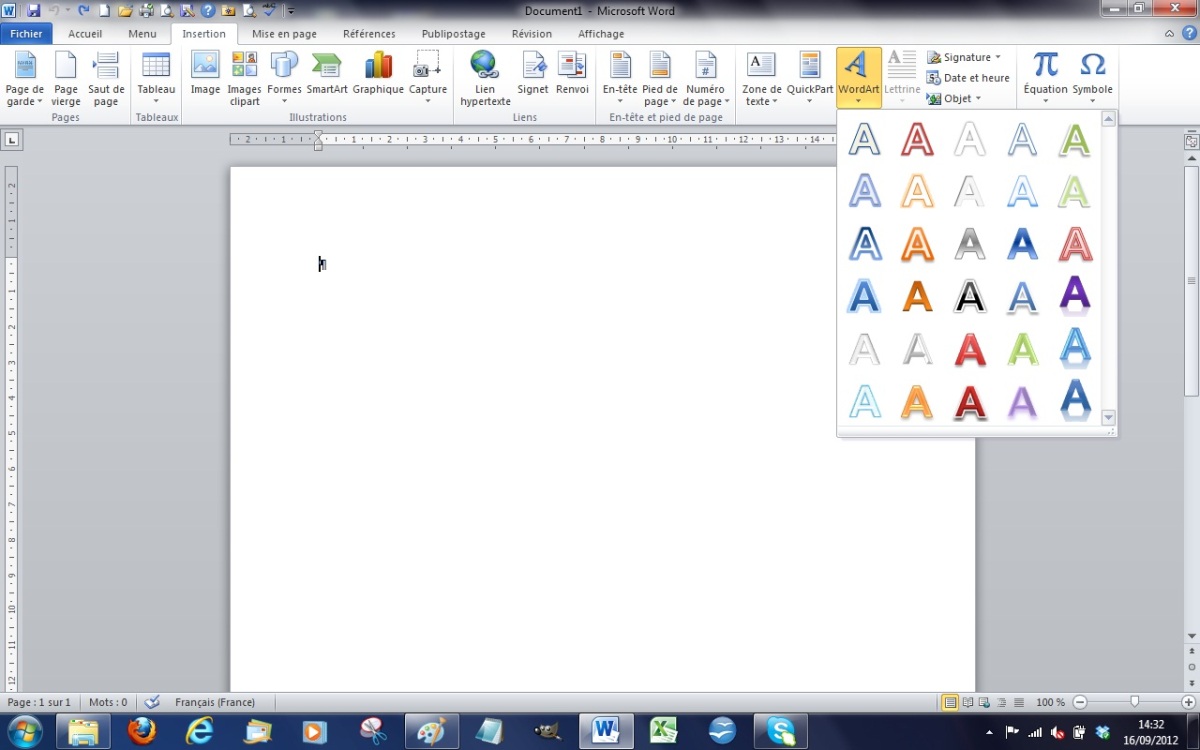The image size is (1200, 750).
Task: Open the Symbole dropdown
Action: [1093, 79]
